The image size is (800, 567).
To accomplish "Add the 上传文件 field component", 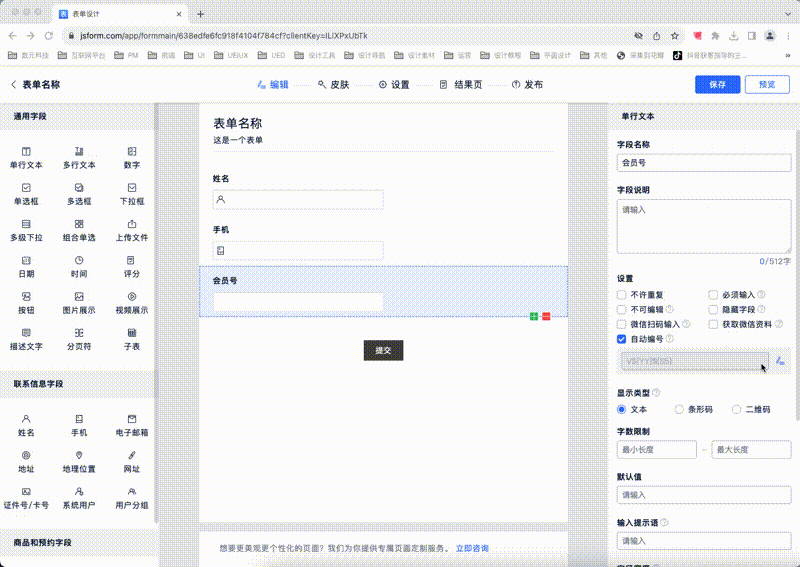I will [x=132, y=230].
